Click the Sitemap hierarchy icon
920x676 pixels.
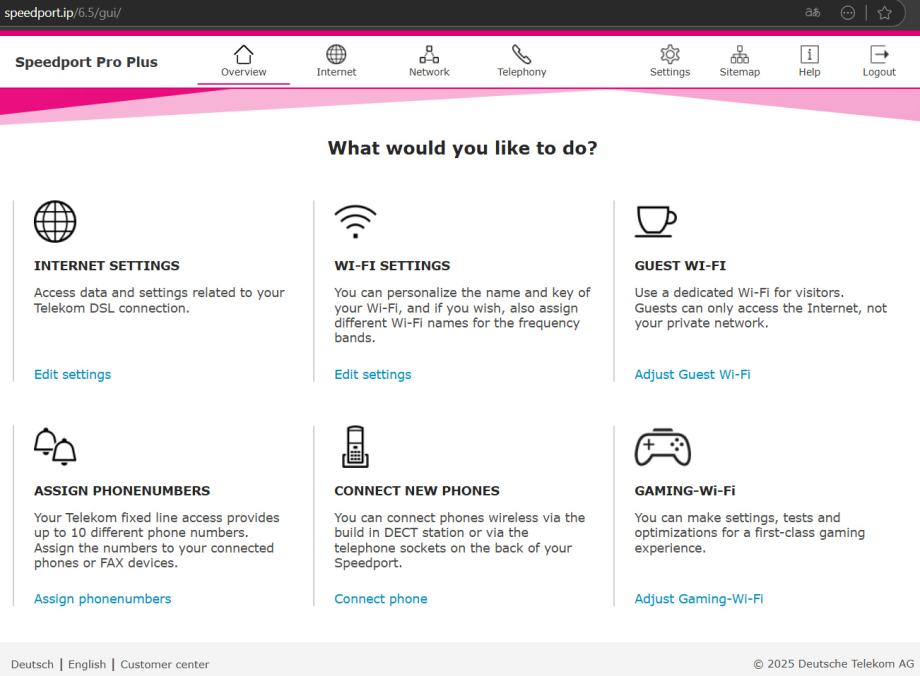[739, 54]
